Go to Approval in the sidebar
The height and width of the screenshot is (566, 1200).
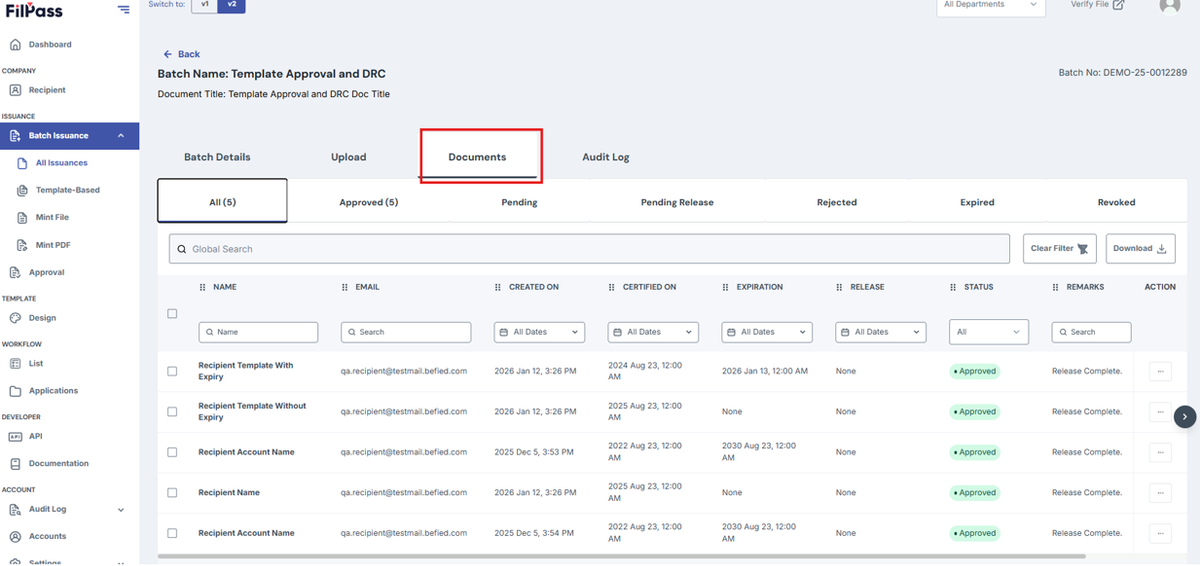pos(47,272)
